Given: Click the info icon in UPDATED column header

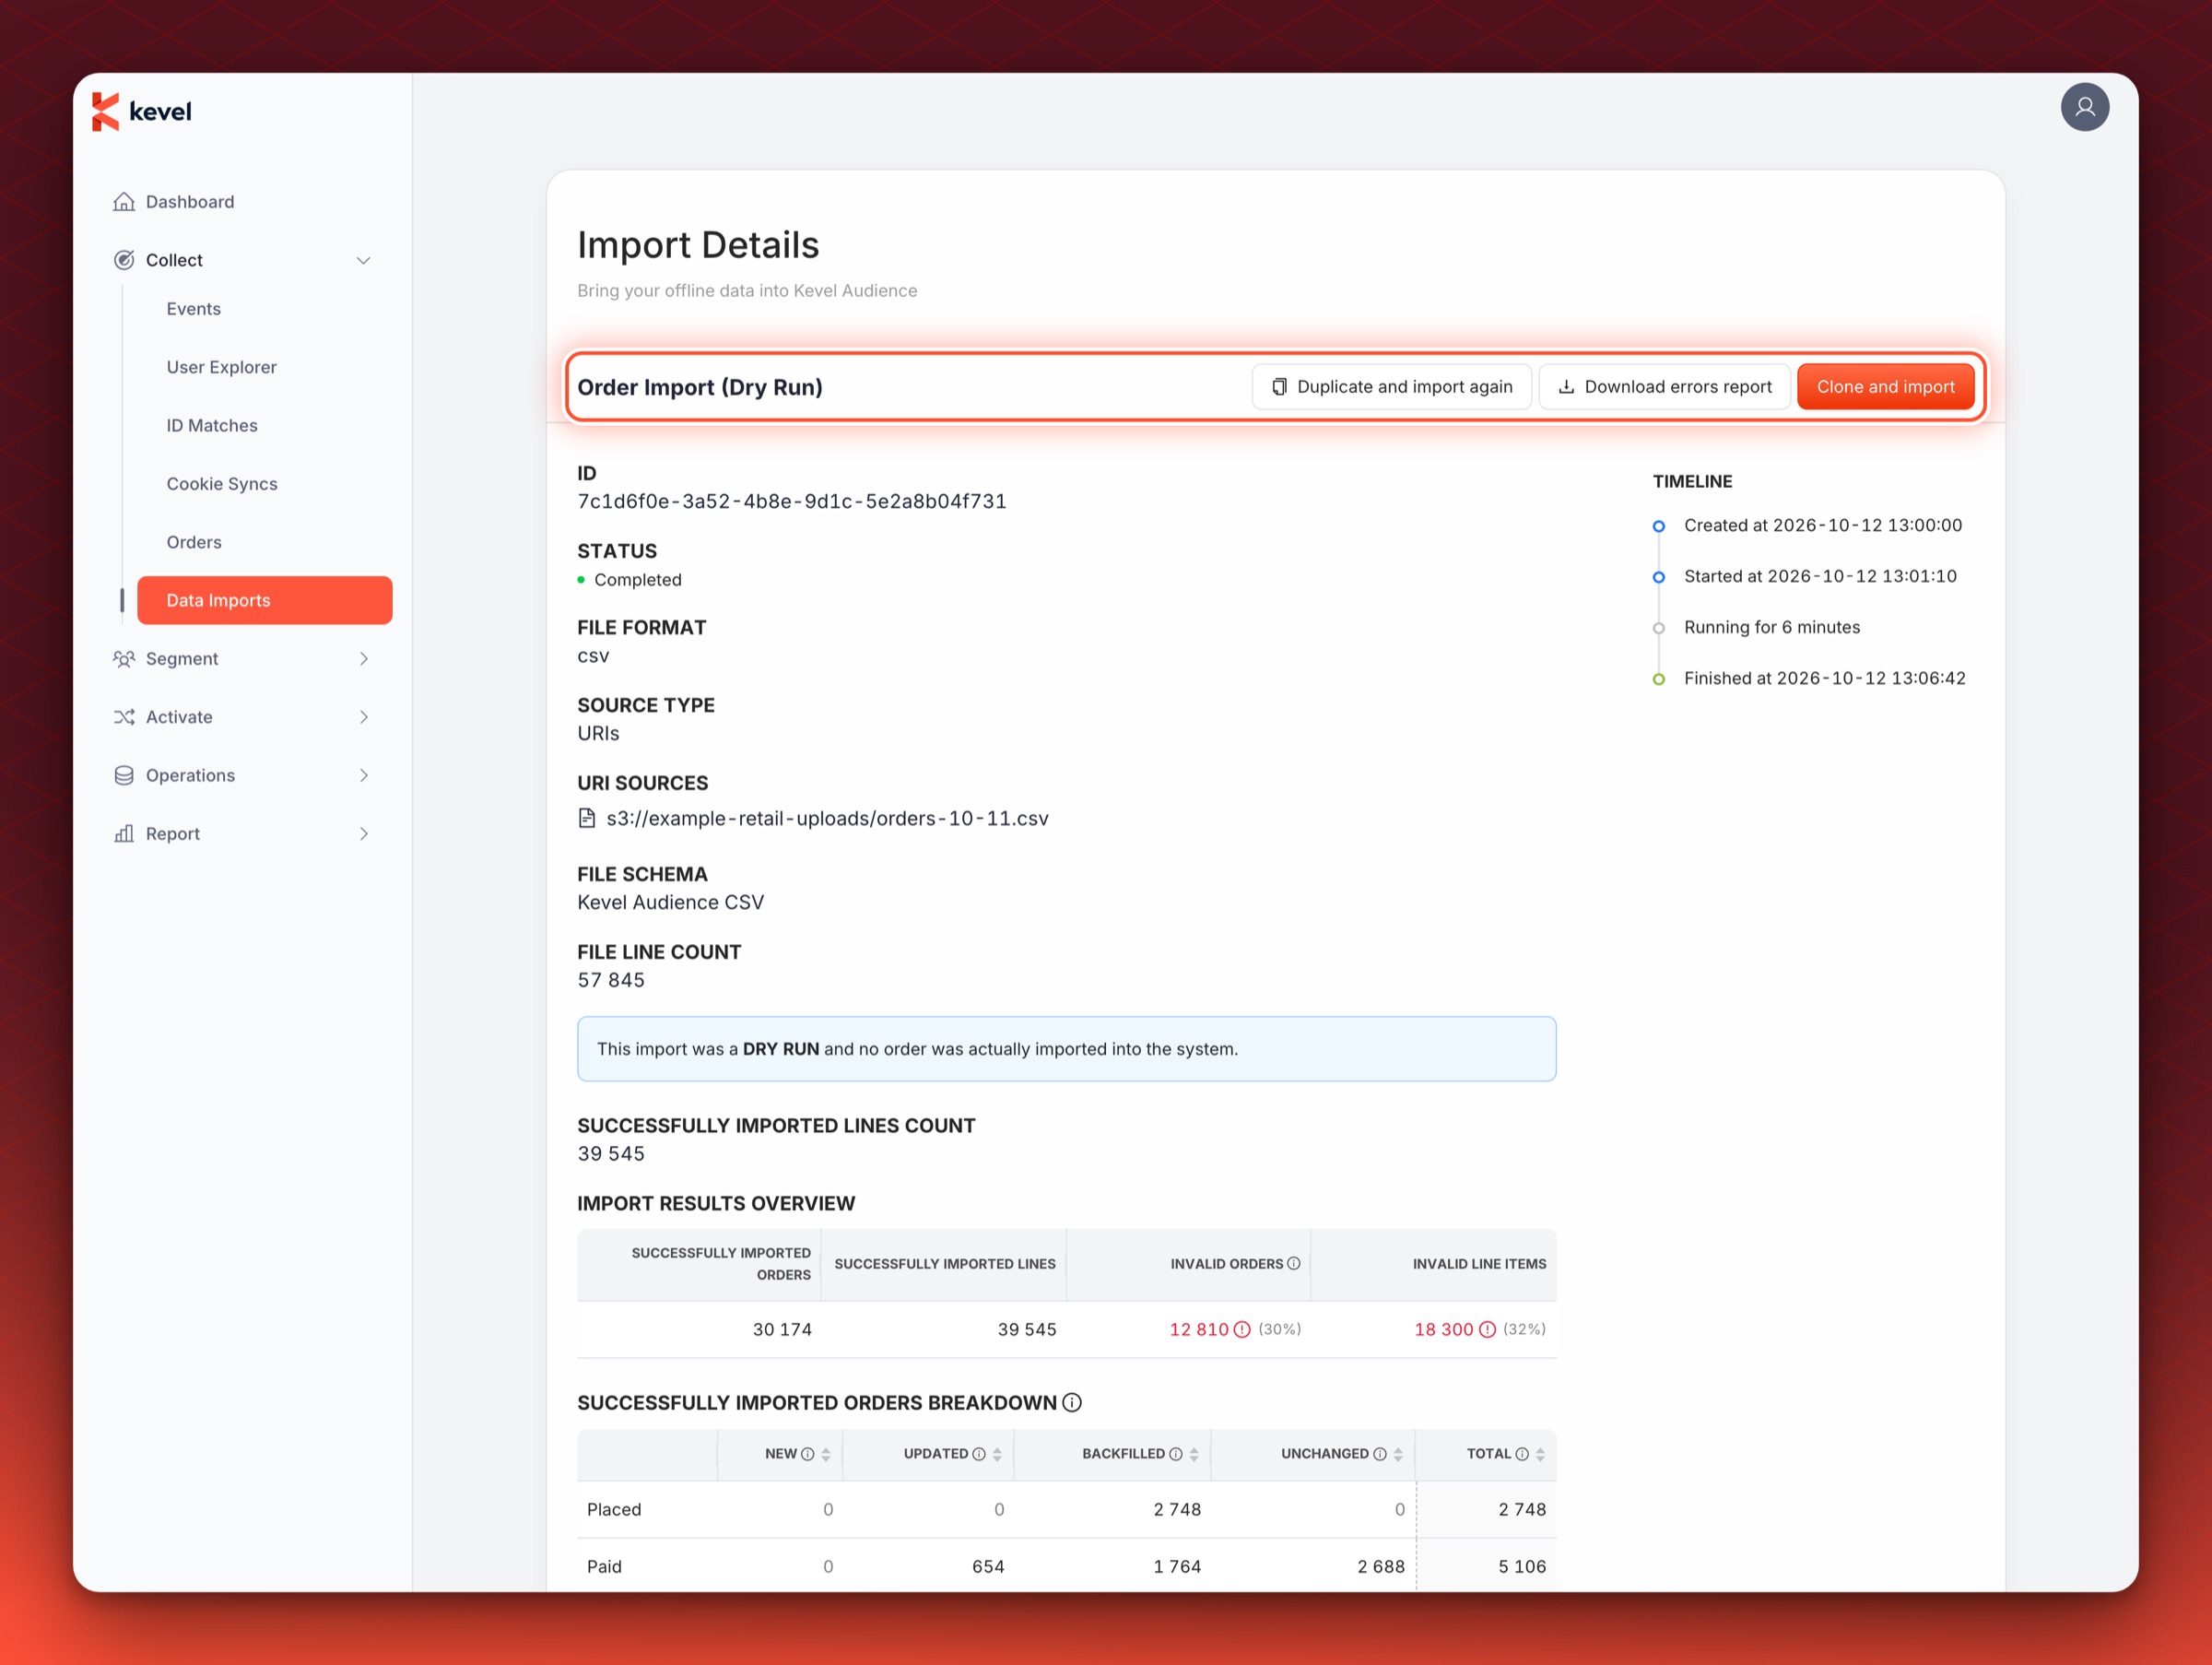Looking at the screenshot, I should (978, 1454).
